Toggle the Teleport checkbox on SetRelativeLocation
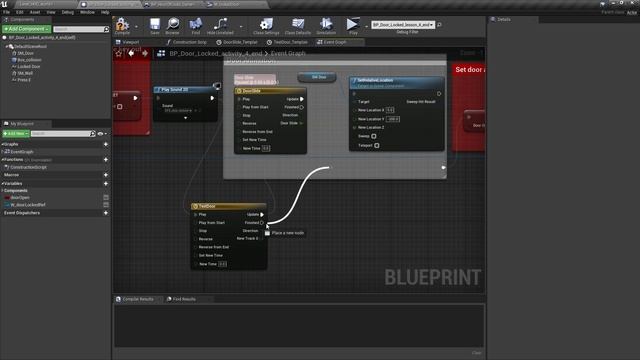Screen dimensions: 640x360 pyautogui.click(x=377, y=145)
